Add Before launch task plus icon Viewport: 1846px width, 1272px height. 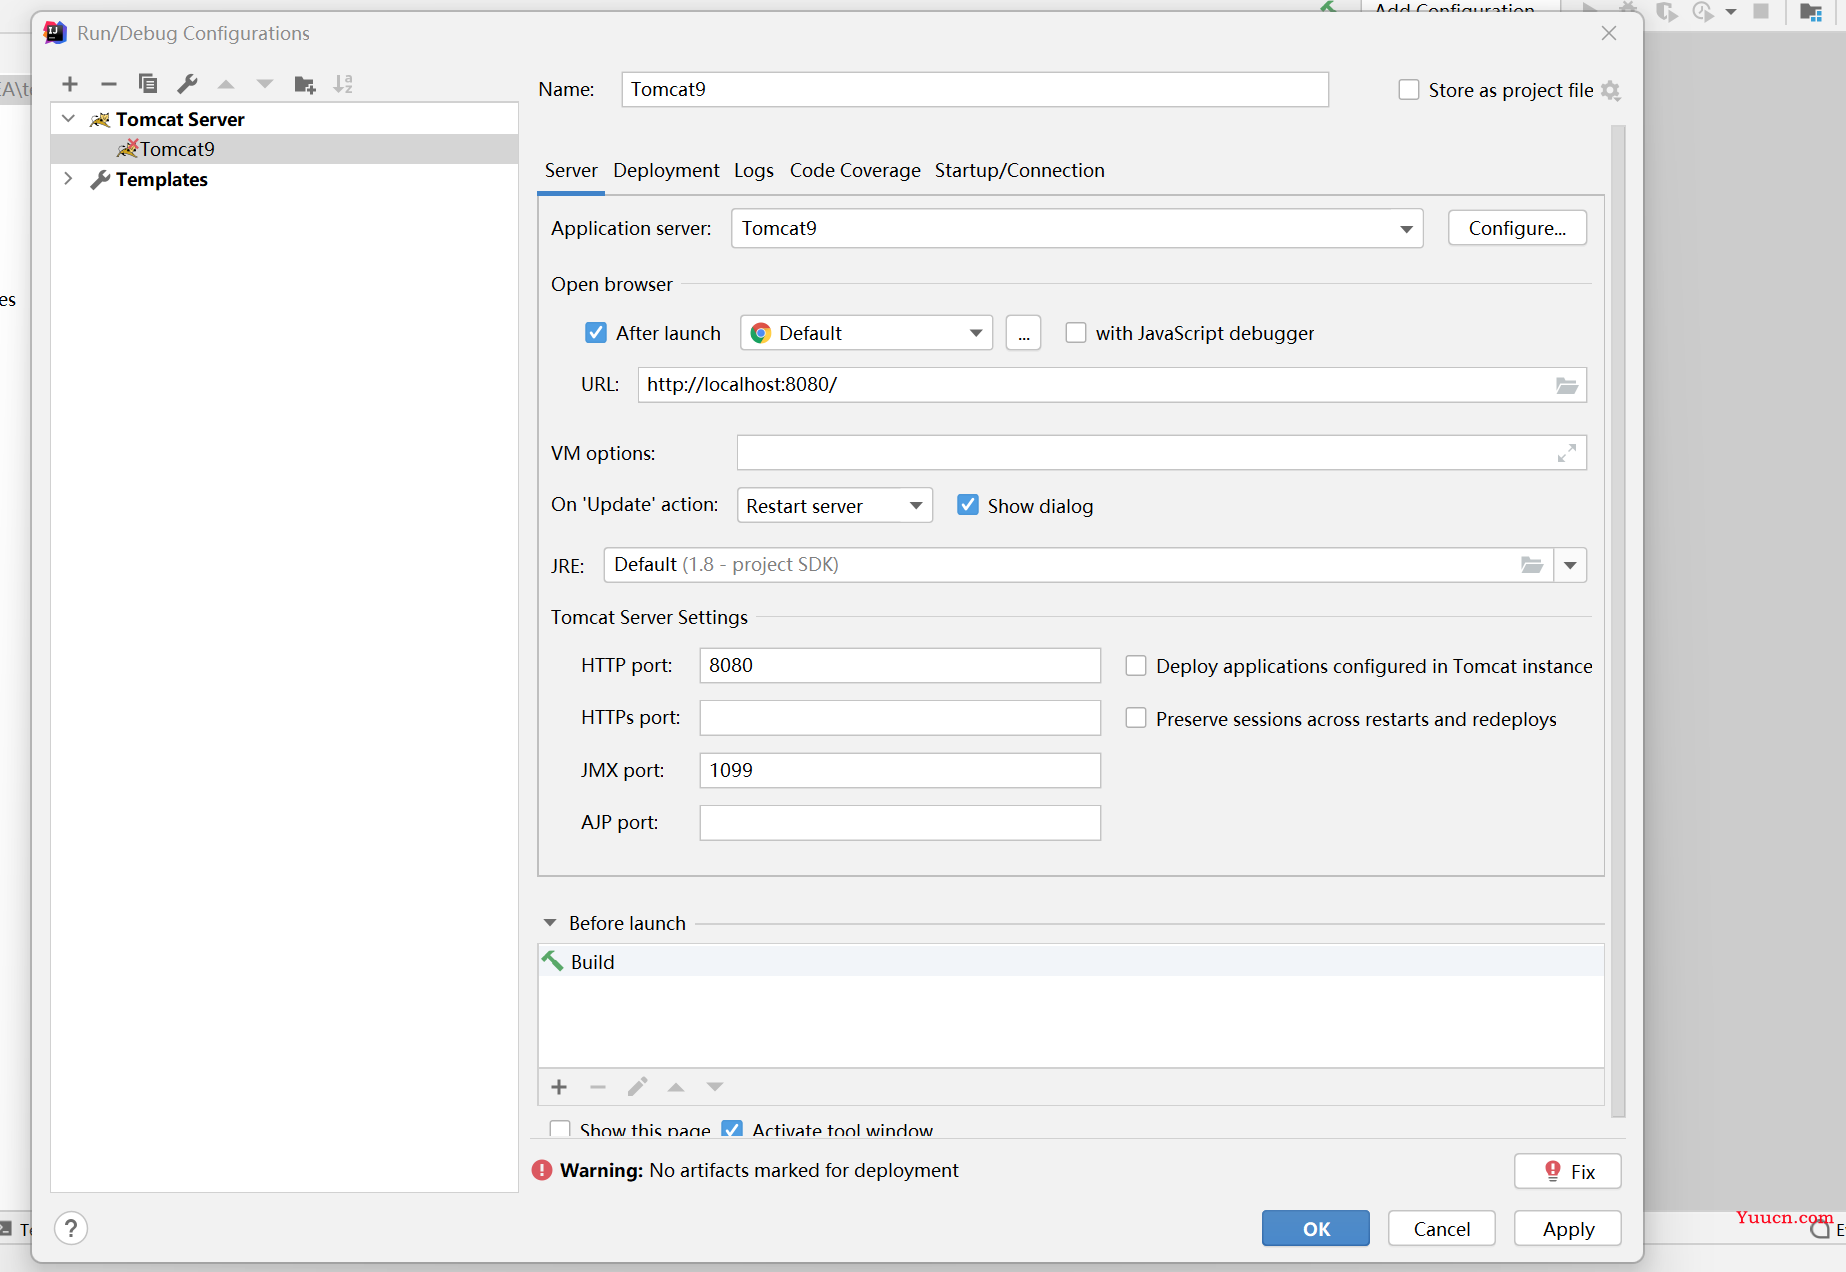pos(559,1087)
